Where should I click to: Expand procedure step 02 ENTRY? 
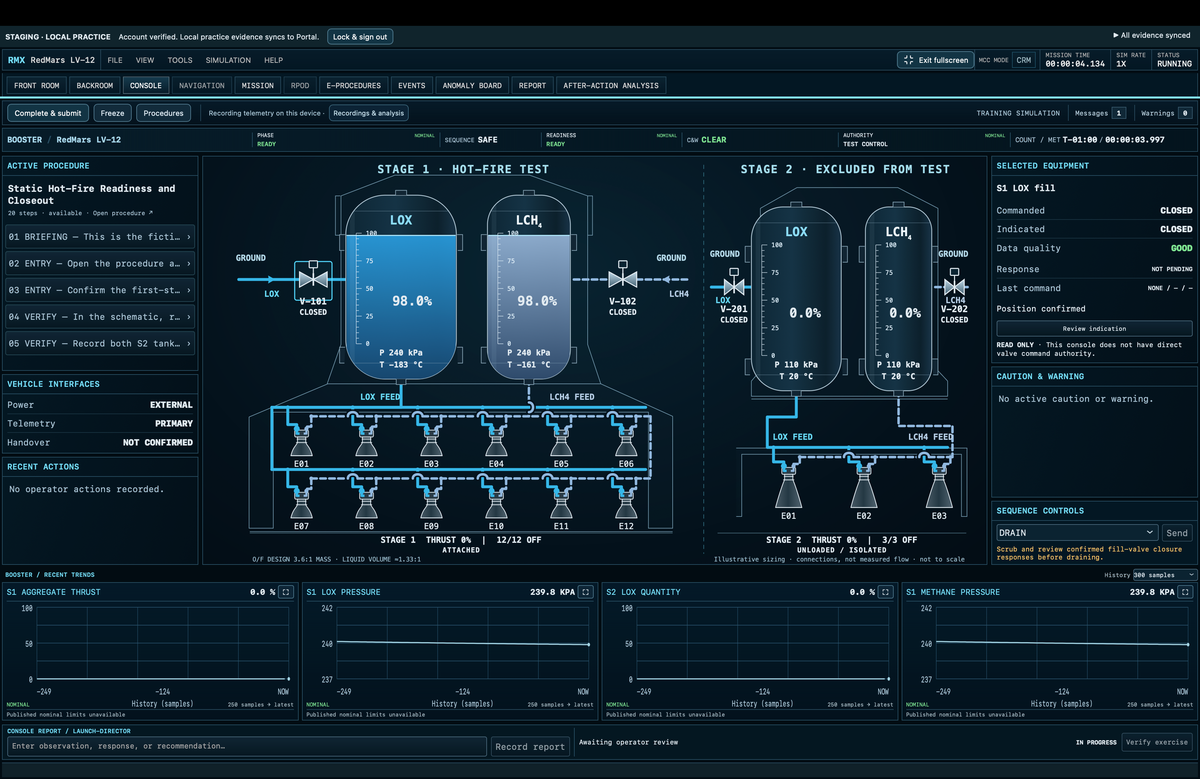pos(100,264)
